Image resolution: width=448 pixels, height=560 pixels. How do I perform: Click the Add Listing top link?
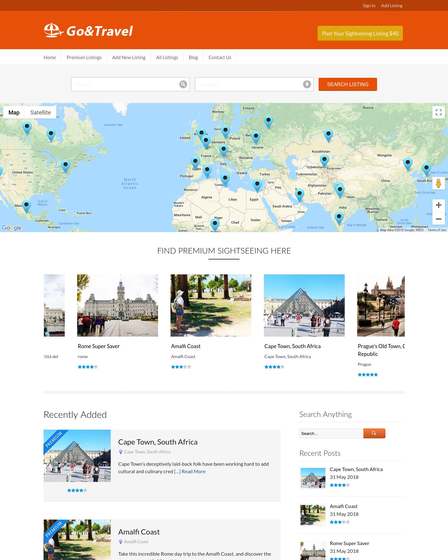click(x=392, y=6)
